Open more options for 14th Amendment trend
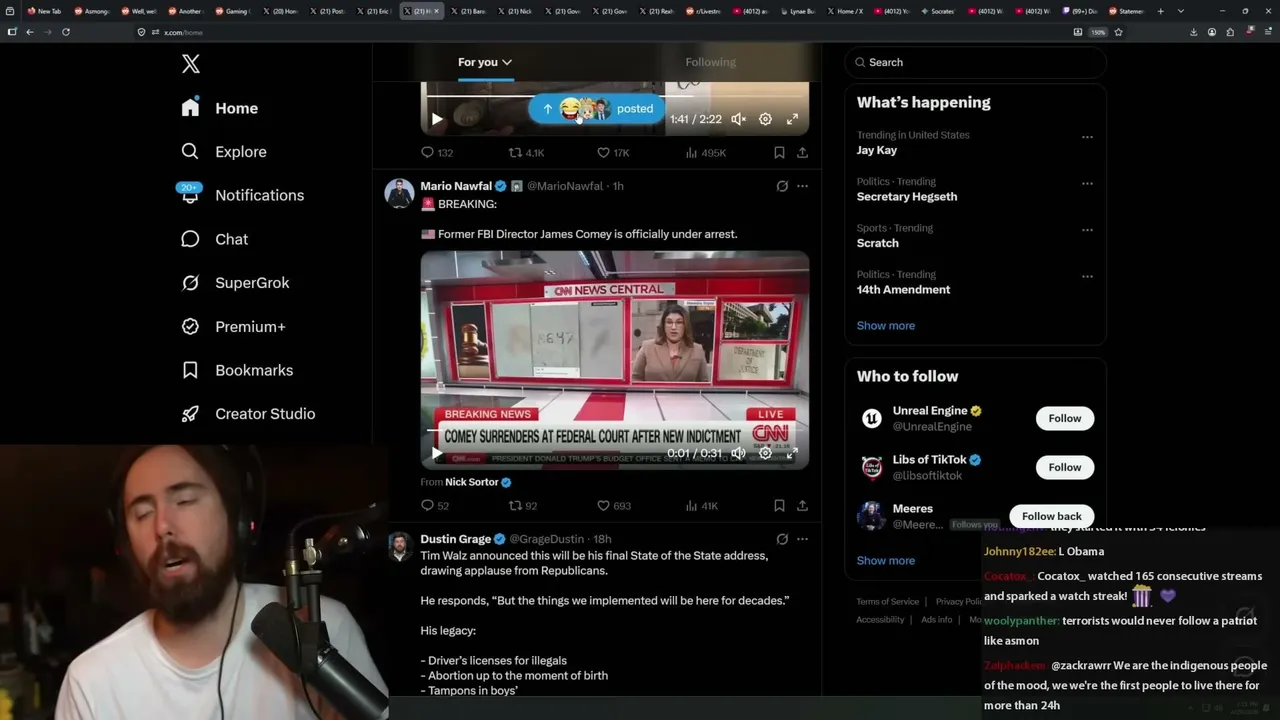 [1087, 277]
